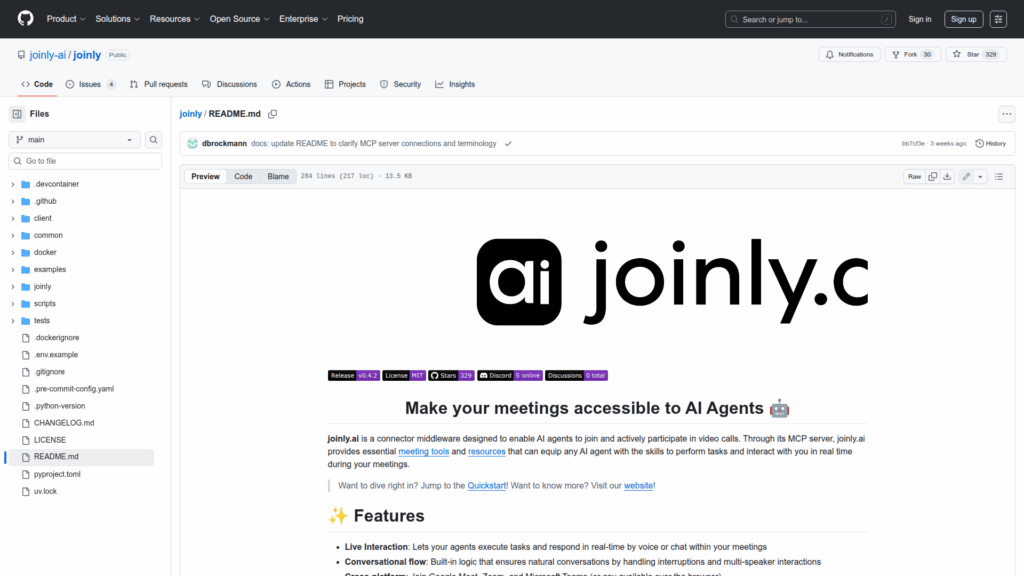The image size is (1024, 576).
Task: Expand the common folder
Action: [x=13, y=235]
